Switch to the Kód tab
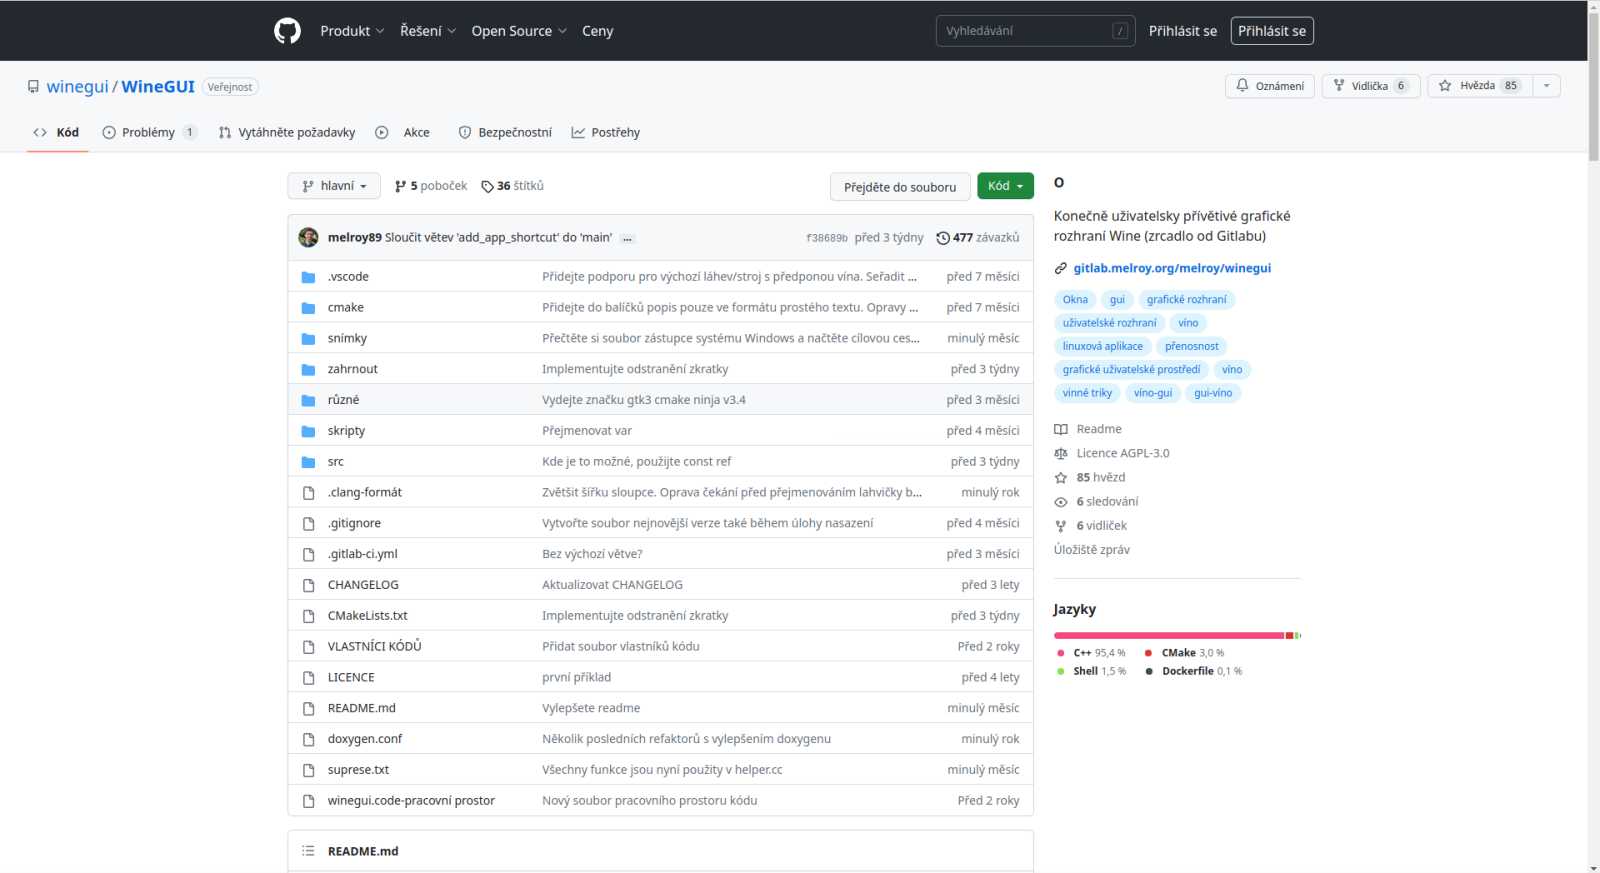1600x873 pixels. (x=57, y=132)
